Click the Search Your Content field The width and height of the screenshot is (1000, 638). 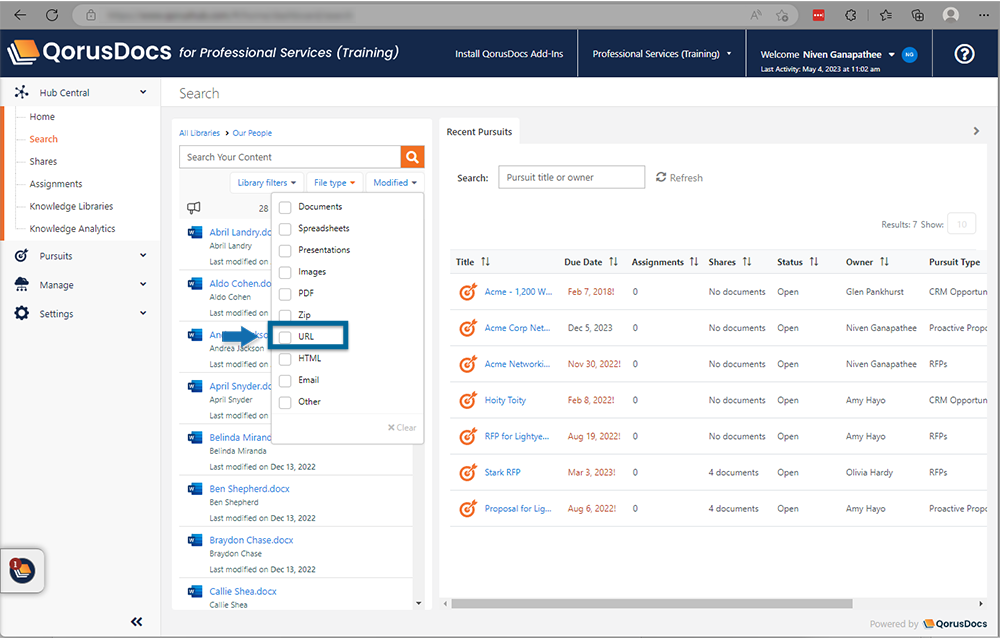click(x=290, y=157)
